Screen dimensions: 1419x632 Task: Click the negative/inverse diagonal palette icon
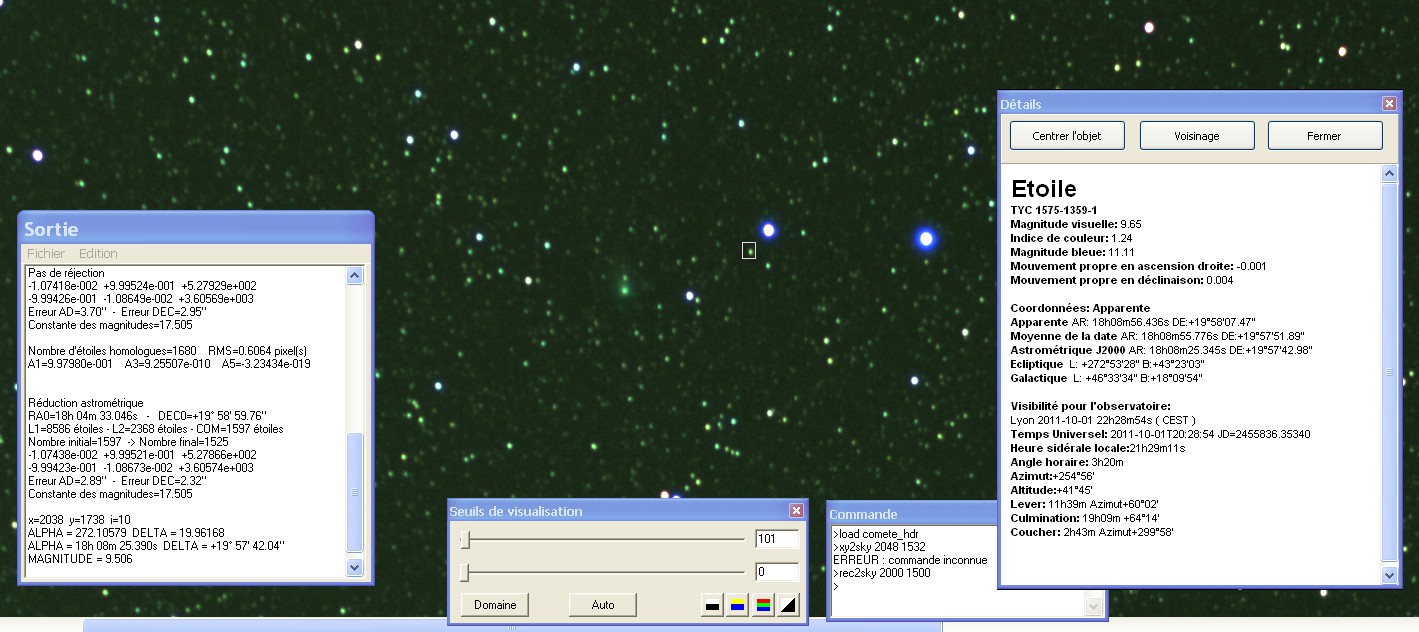(788, 605)
